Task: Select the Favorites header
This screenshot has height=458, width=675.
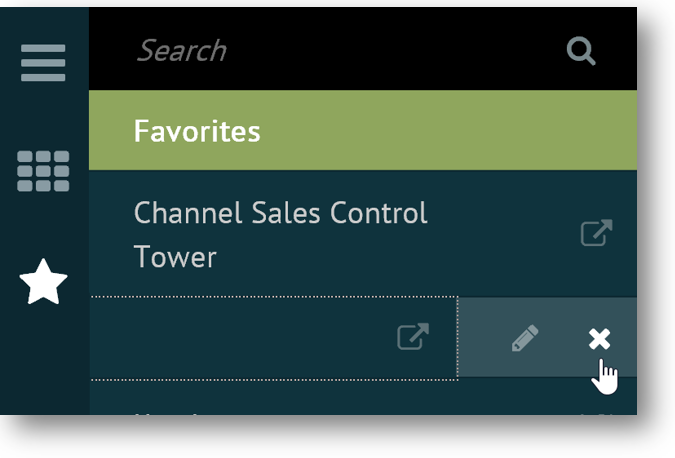Action: [197, 131]
